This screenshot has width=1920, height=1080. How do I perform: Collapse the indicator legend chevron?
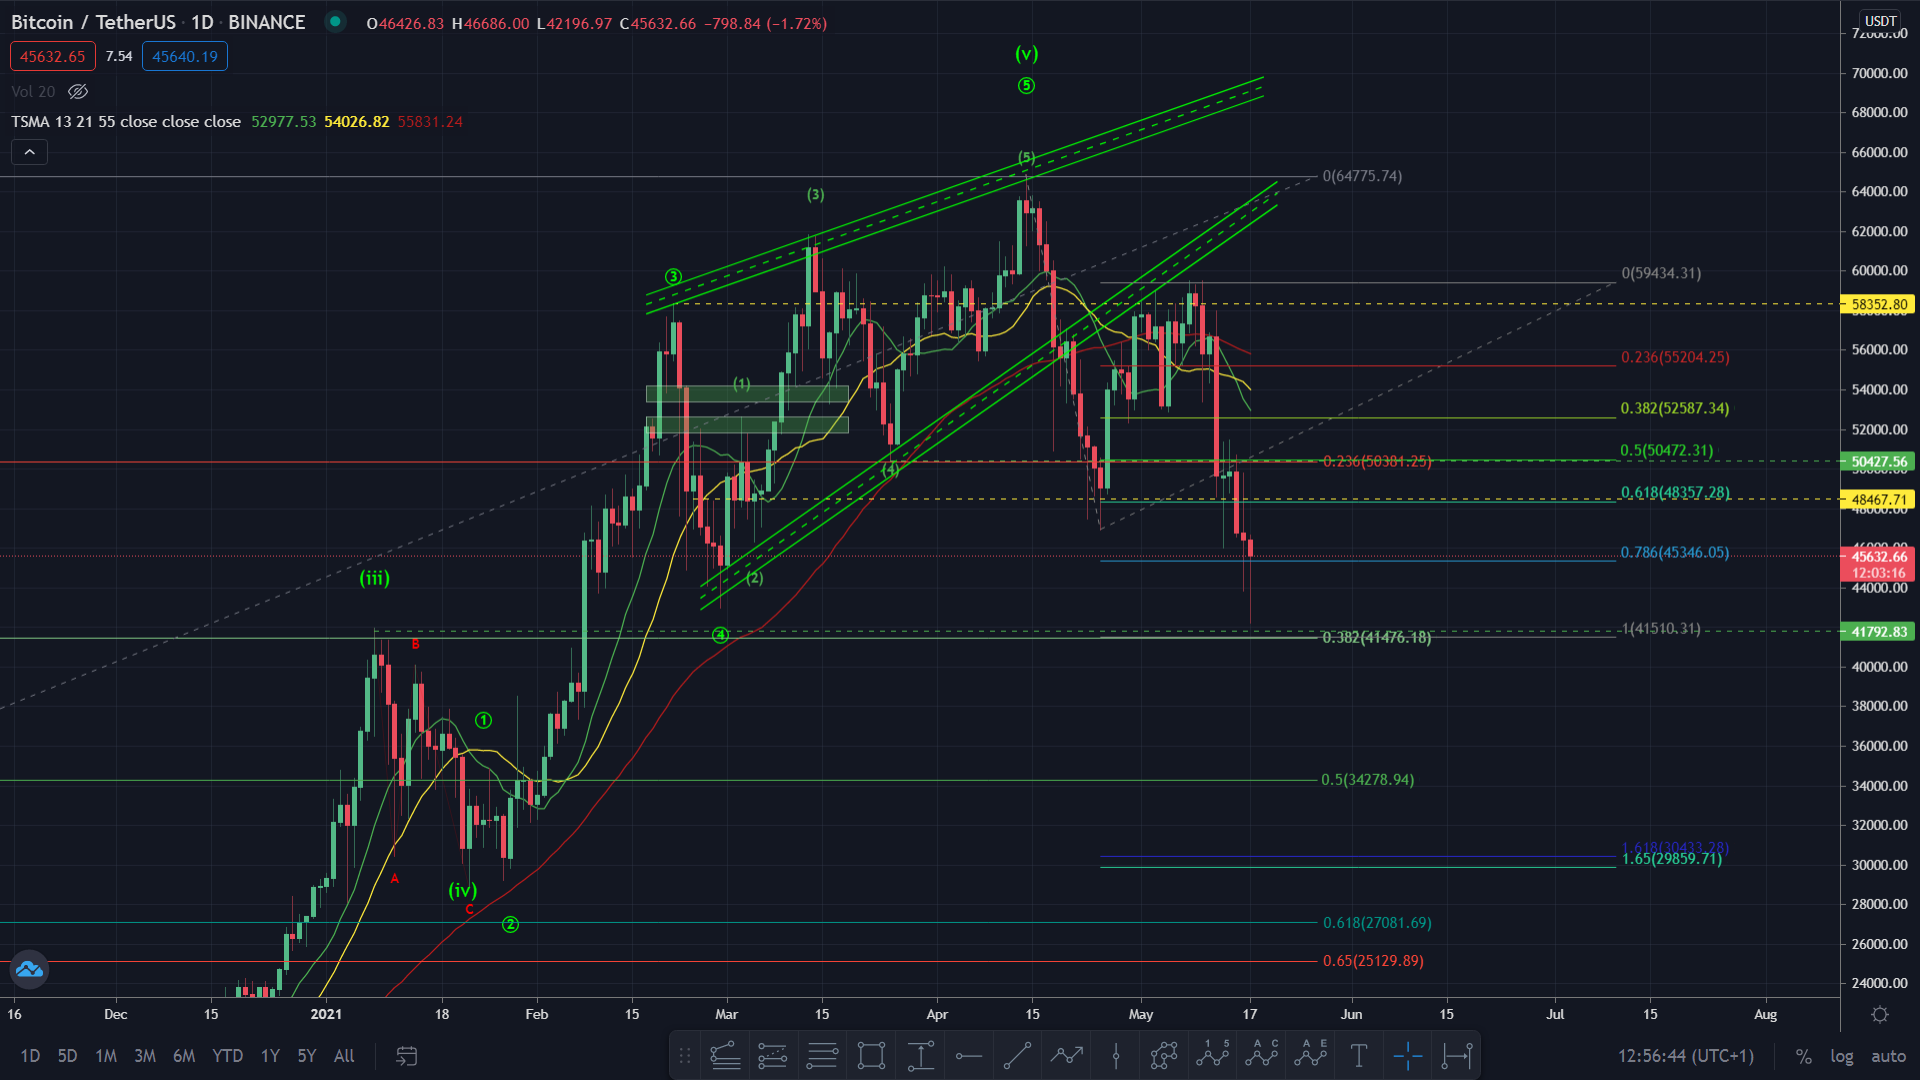coord(30,152)
